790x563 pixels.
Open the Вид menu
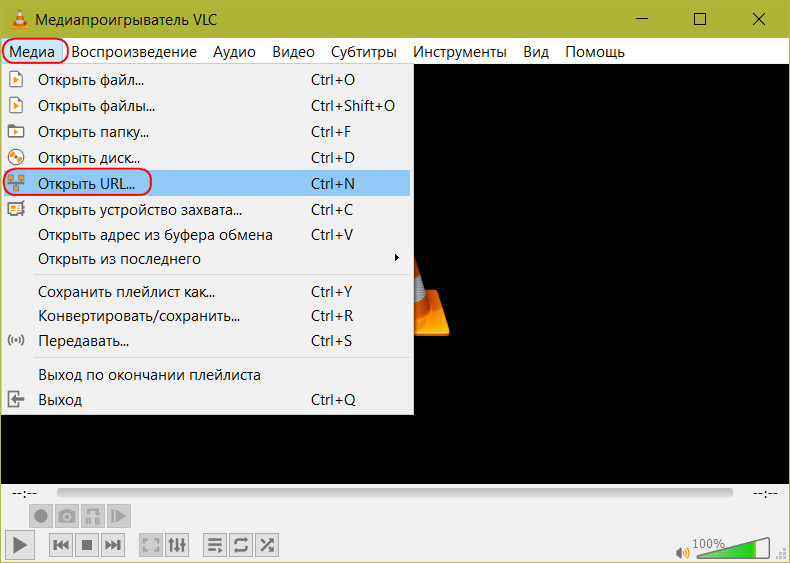[536, 52]
